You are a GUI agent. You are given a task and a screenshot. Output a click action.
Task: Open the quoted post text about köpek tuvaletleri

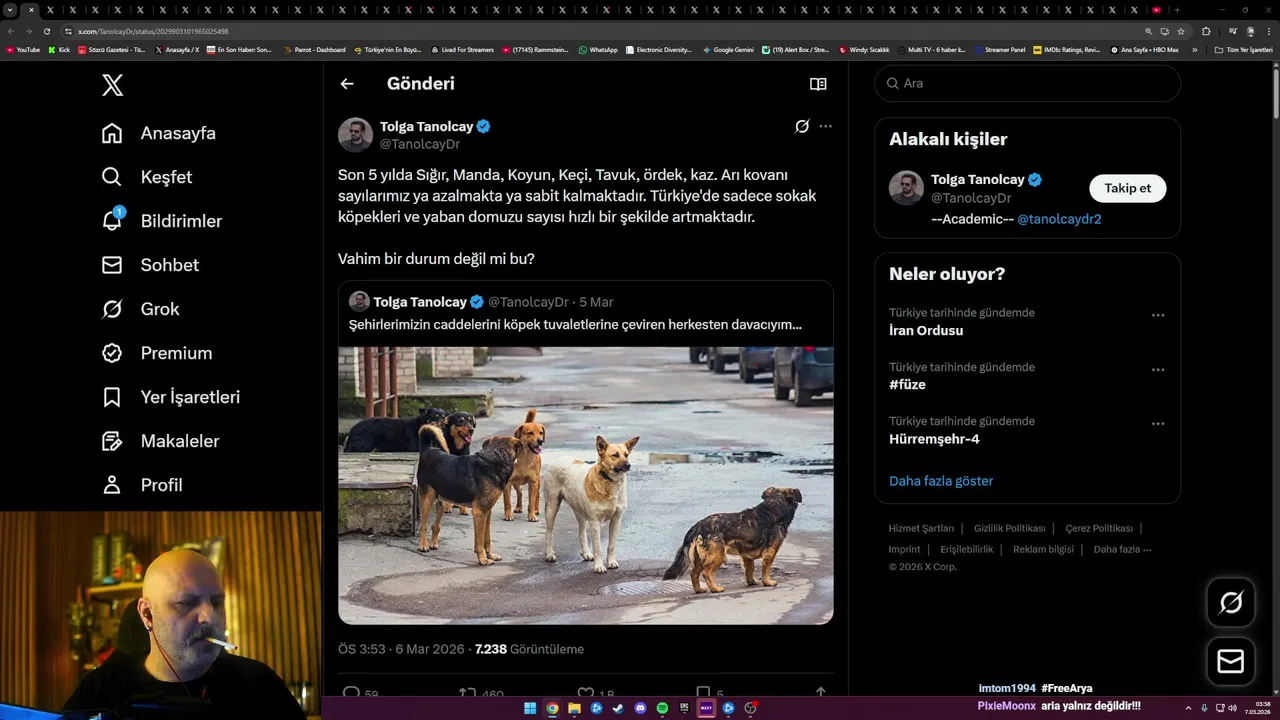(x=575, y=325)
